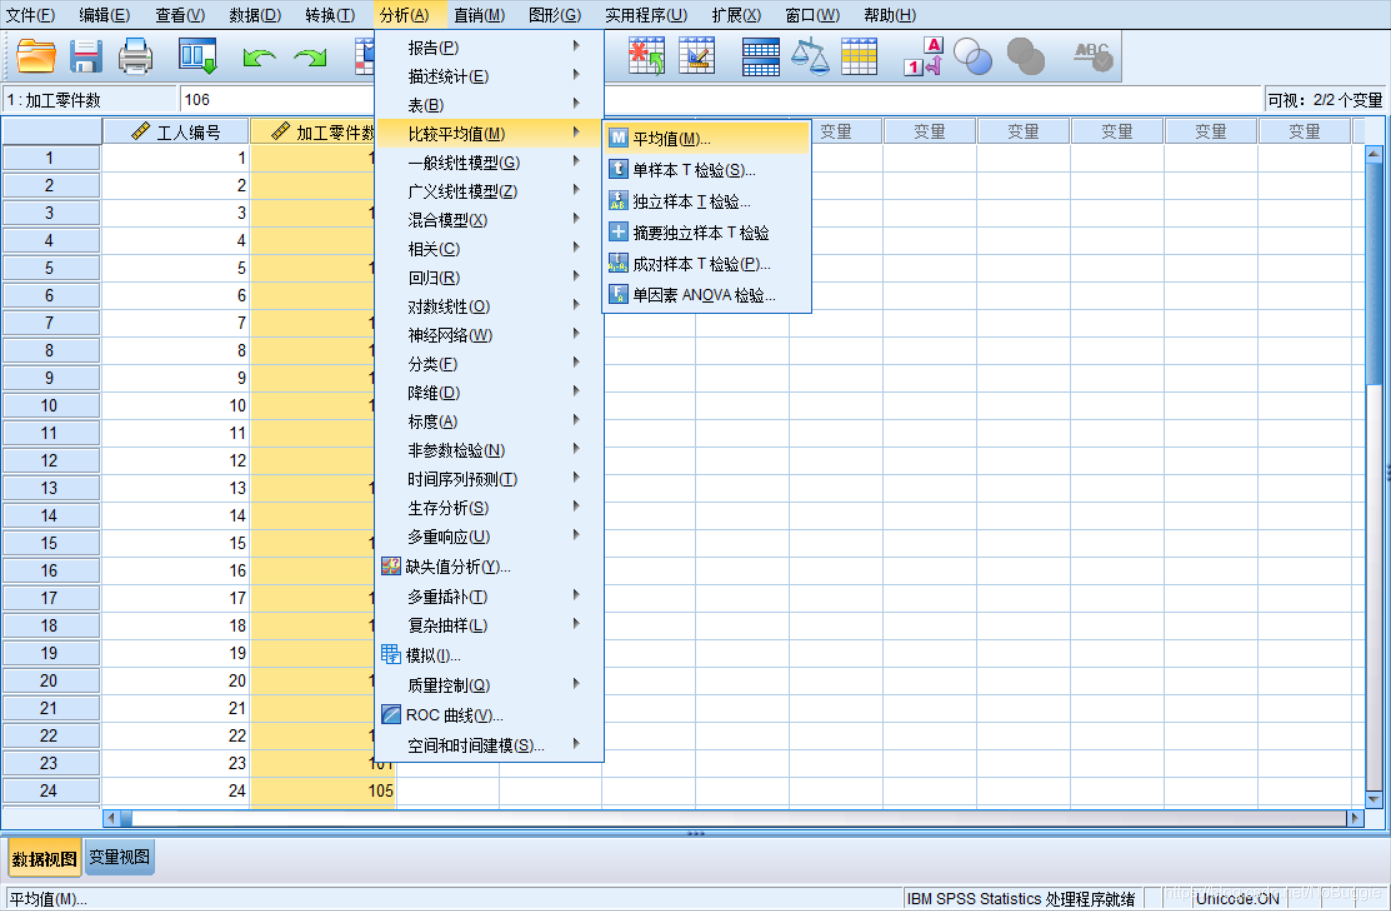This screenshot has height=911, width=1391.
Task: Click the Open data file folder icon
Action: point(36,56)
